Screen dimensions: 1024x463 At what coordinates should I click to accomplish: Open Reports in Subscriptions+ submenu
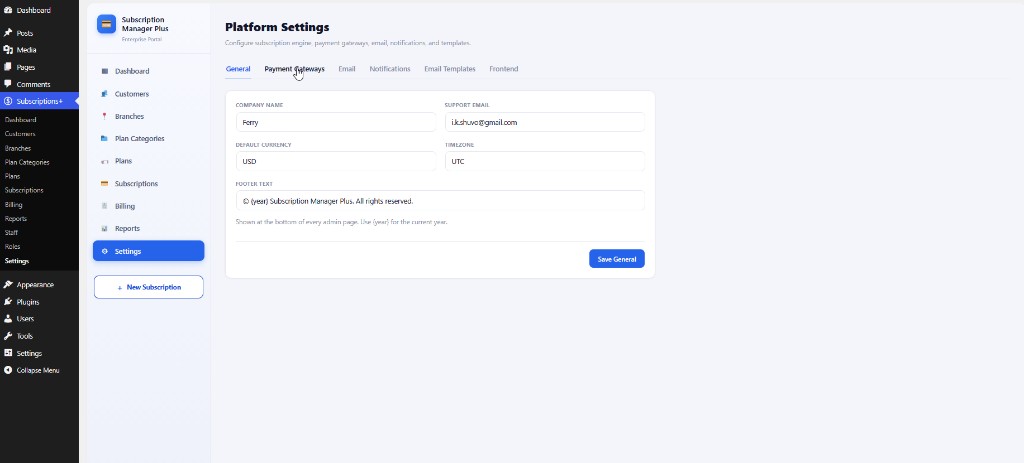16,219
